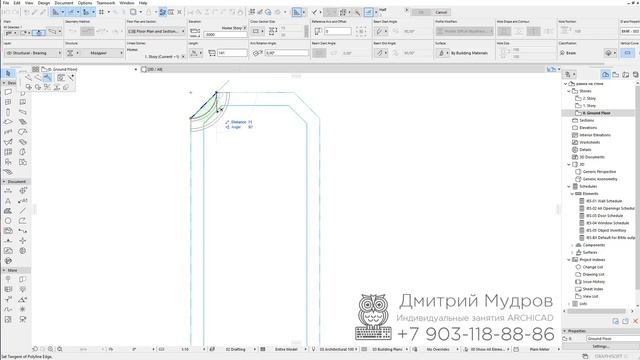Open the Teamwork menu

pyautogui.click(x=106, y=3)
